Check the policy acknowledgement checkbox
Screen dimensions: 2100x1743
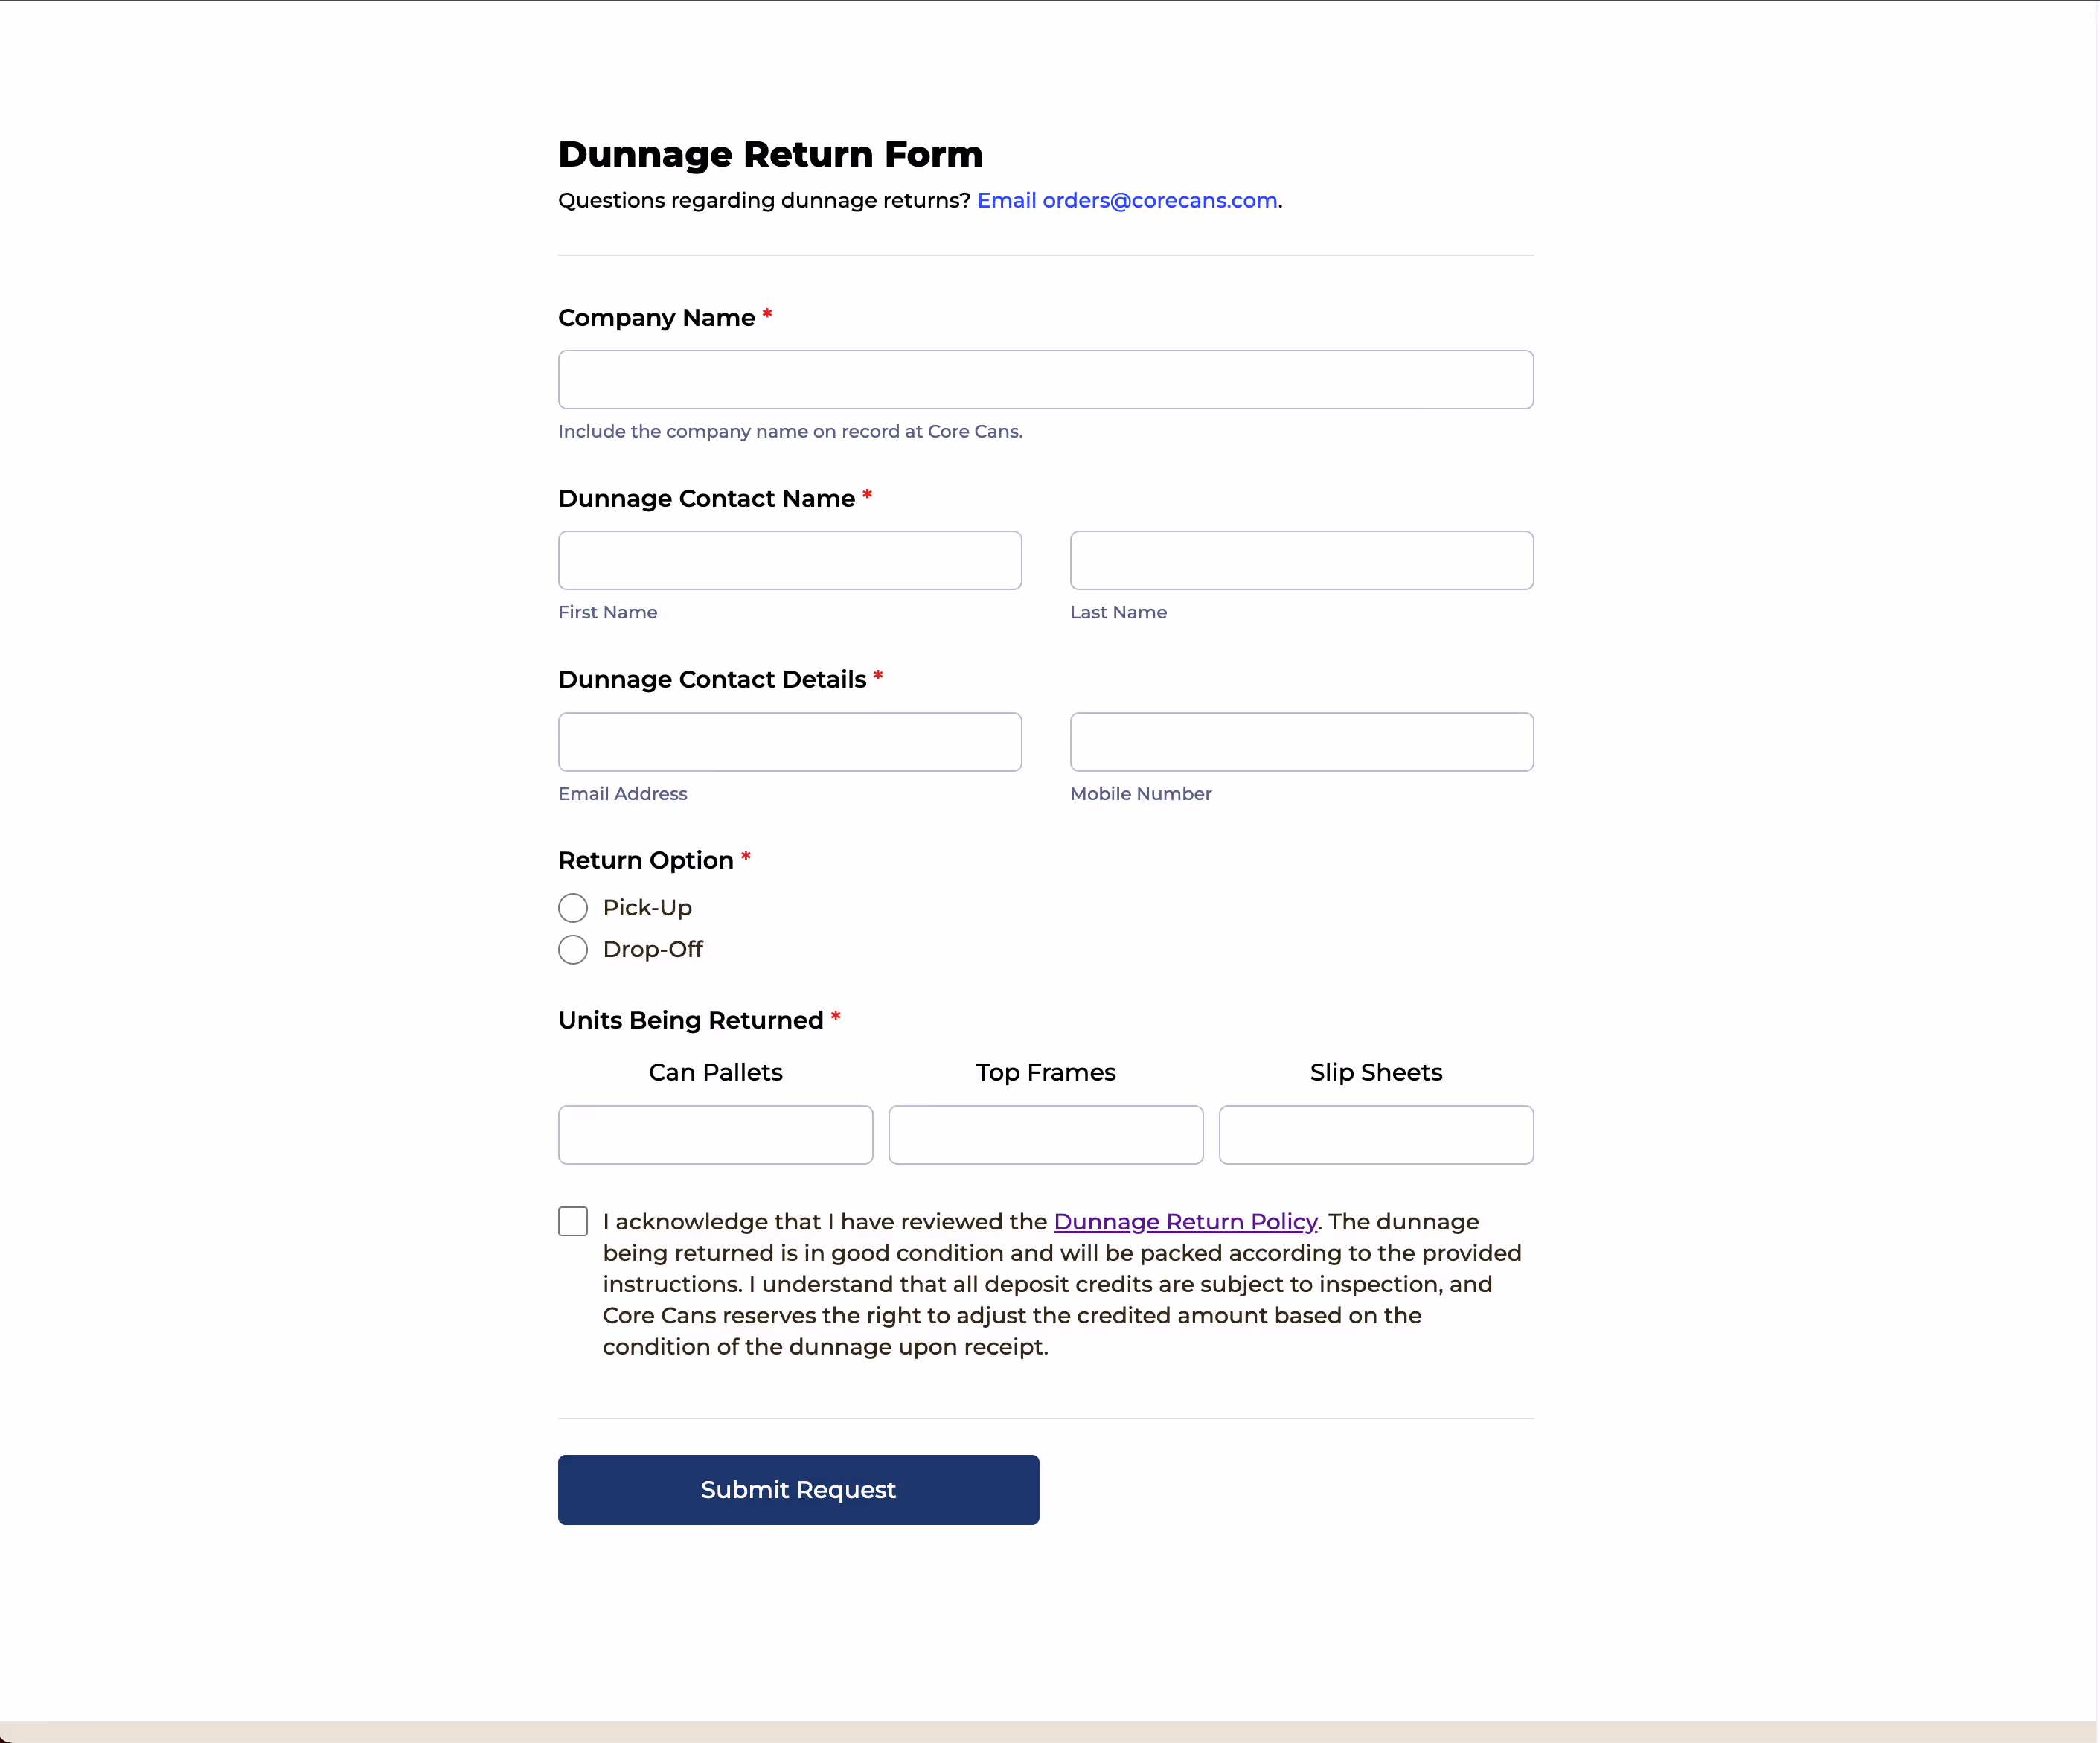point(573,1221)
